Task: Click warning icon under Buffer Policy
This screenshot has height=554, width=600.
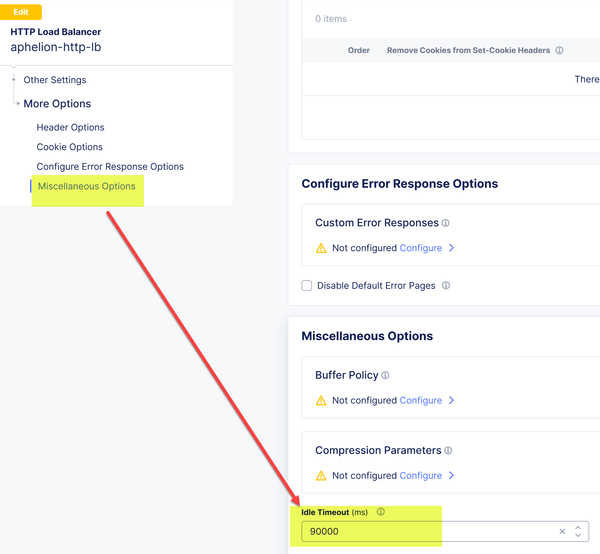Action: point(321,400)
